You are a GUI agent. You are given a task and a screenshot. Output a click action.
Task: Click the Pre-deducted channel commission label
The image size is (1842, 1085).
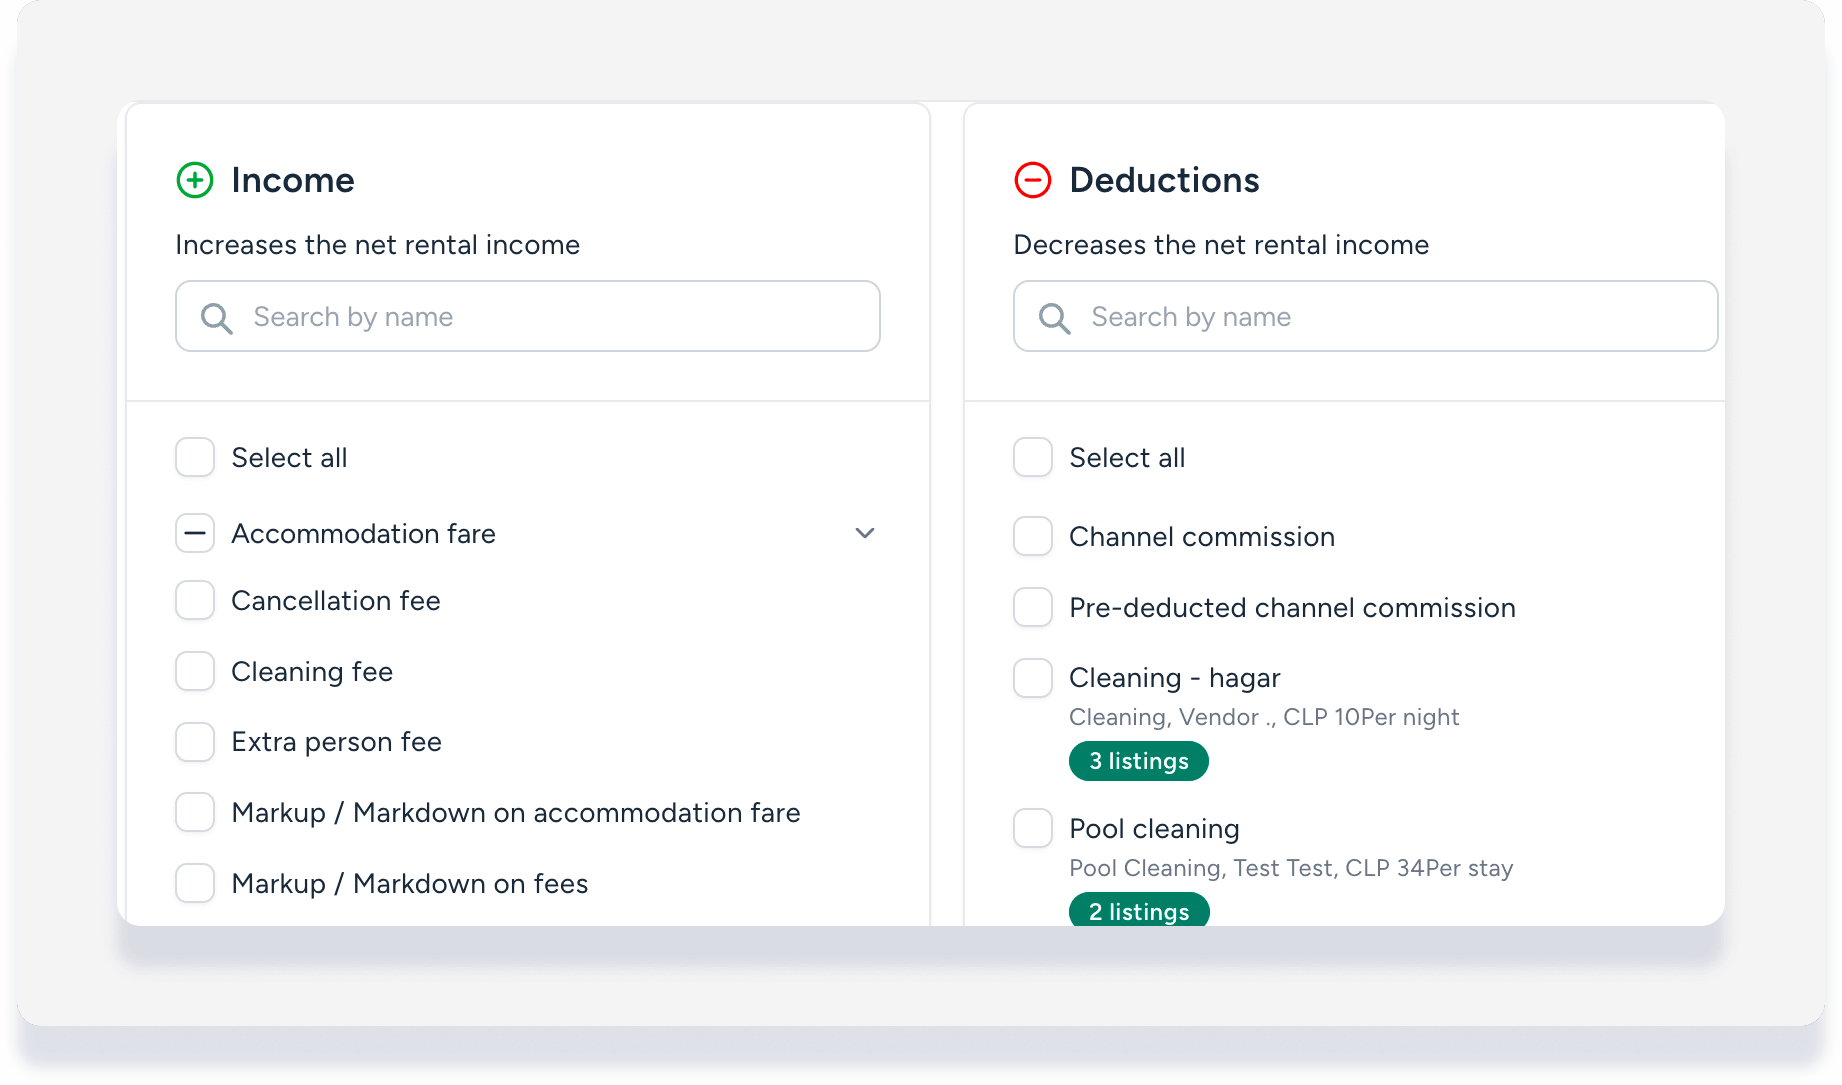point(1293,608)
